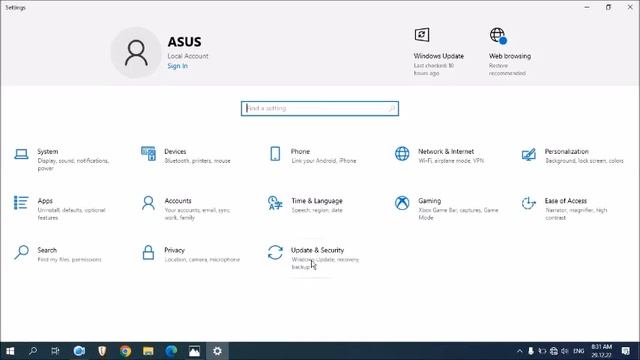The width and height of the screenshot is (640, 360).
Task: Open the network status tray icon
Action: 553,351
